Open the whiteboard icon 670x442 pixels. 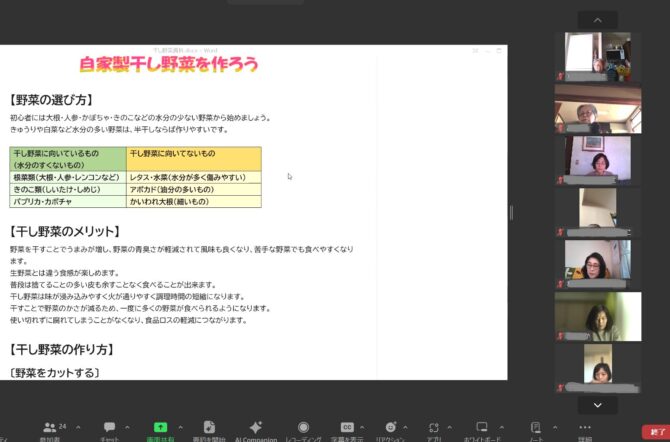482,427
